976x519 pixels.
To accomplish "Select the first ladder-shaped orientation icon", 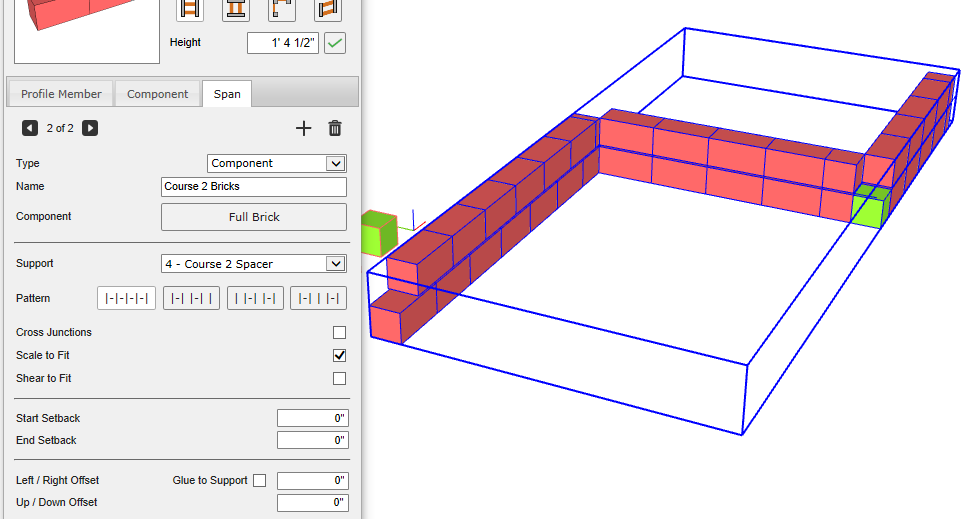I will click(190, 9).
